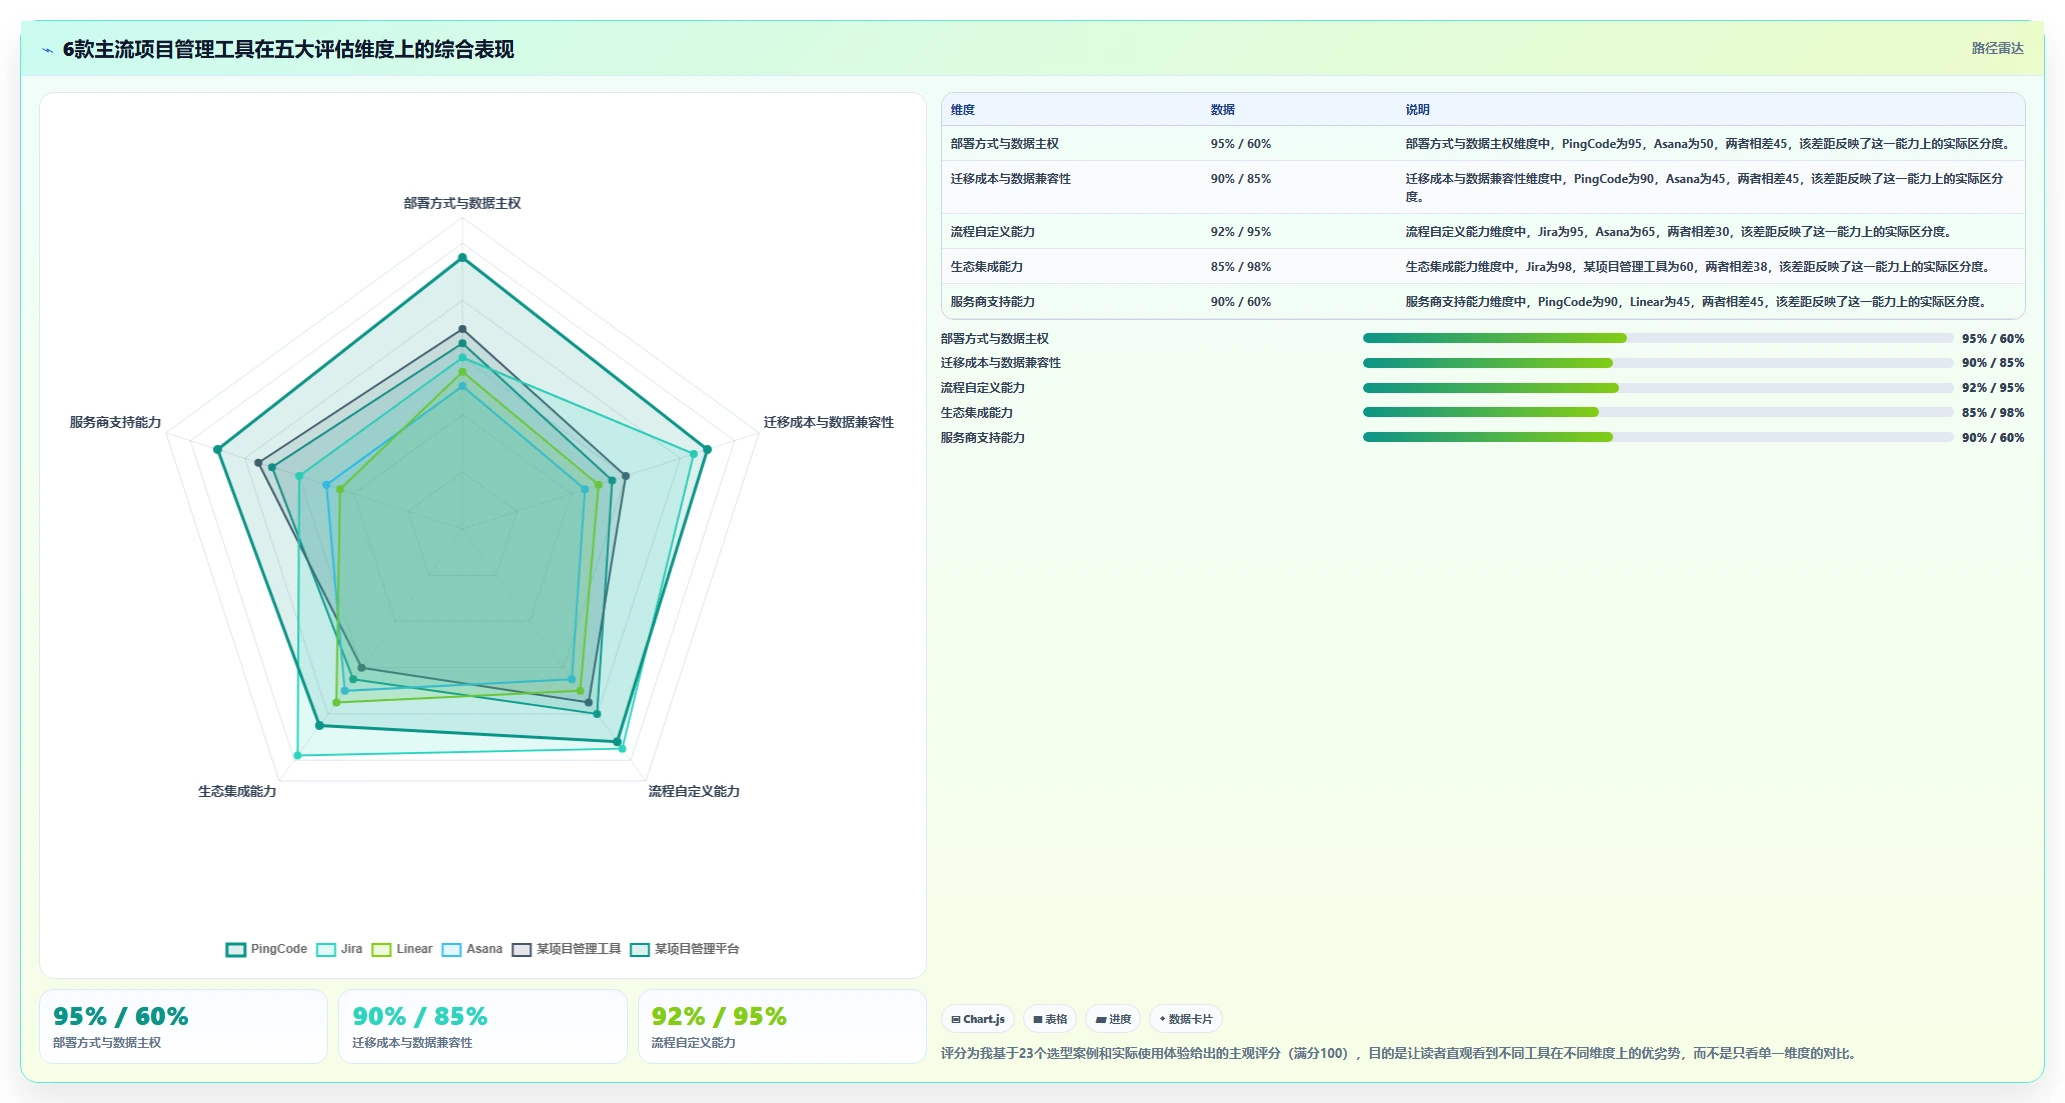
Task: Click radar axis label 部署方式与数据主权
Action: point(462,203)
